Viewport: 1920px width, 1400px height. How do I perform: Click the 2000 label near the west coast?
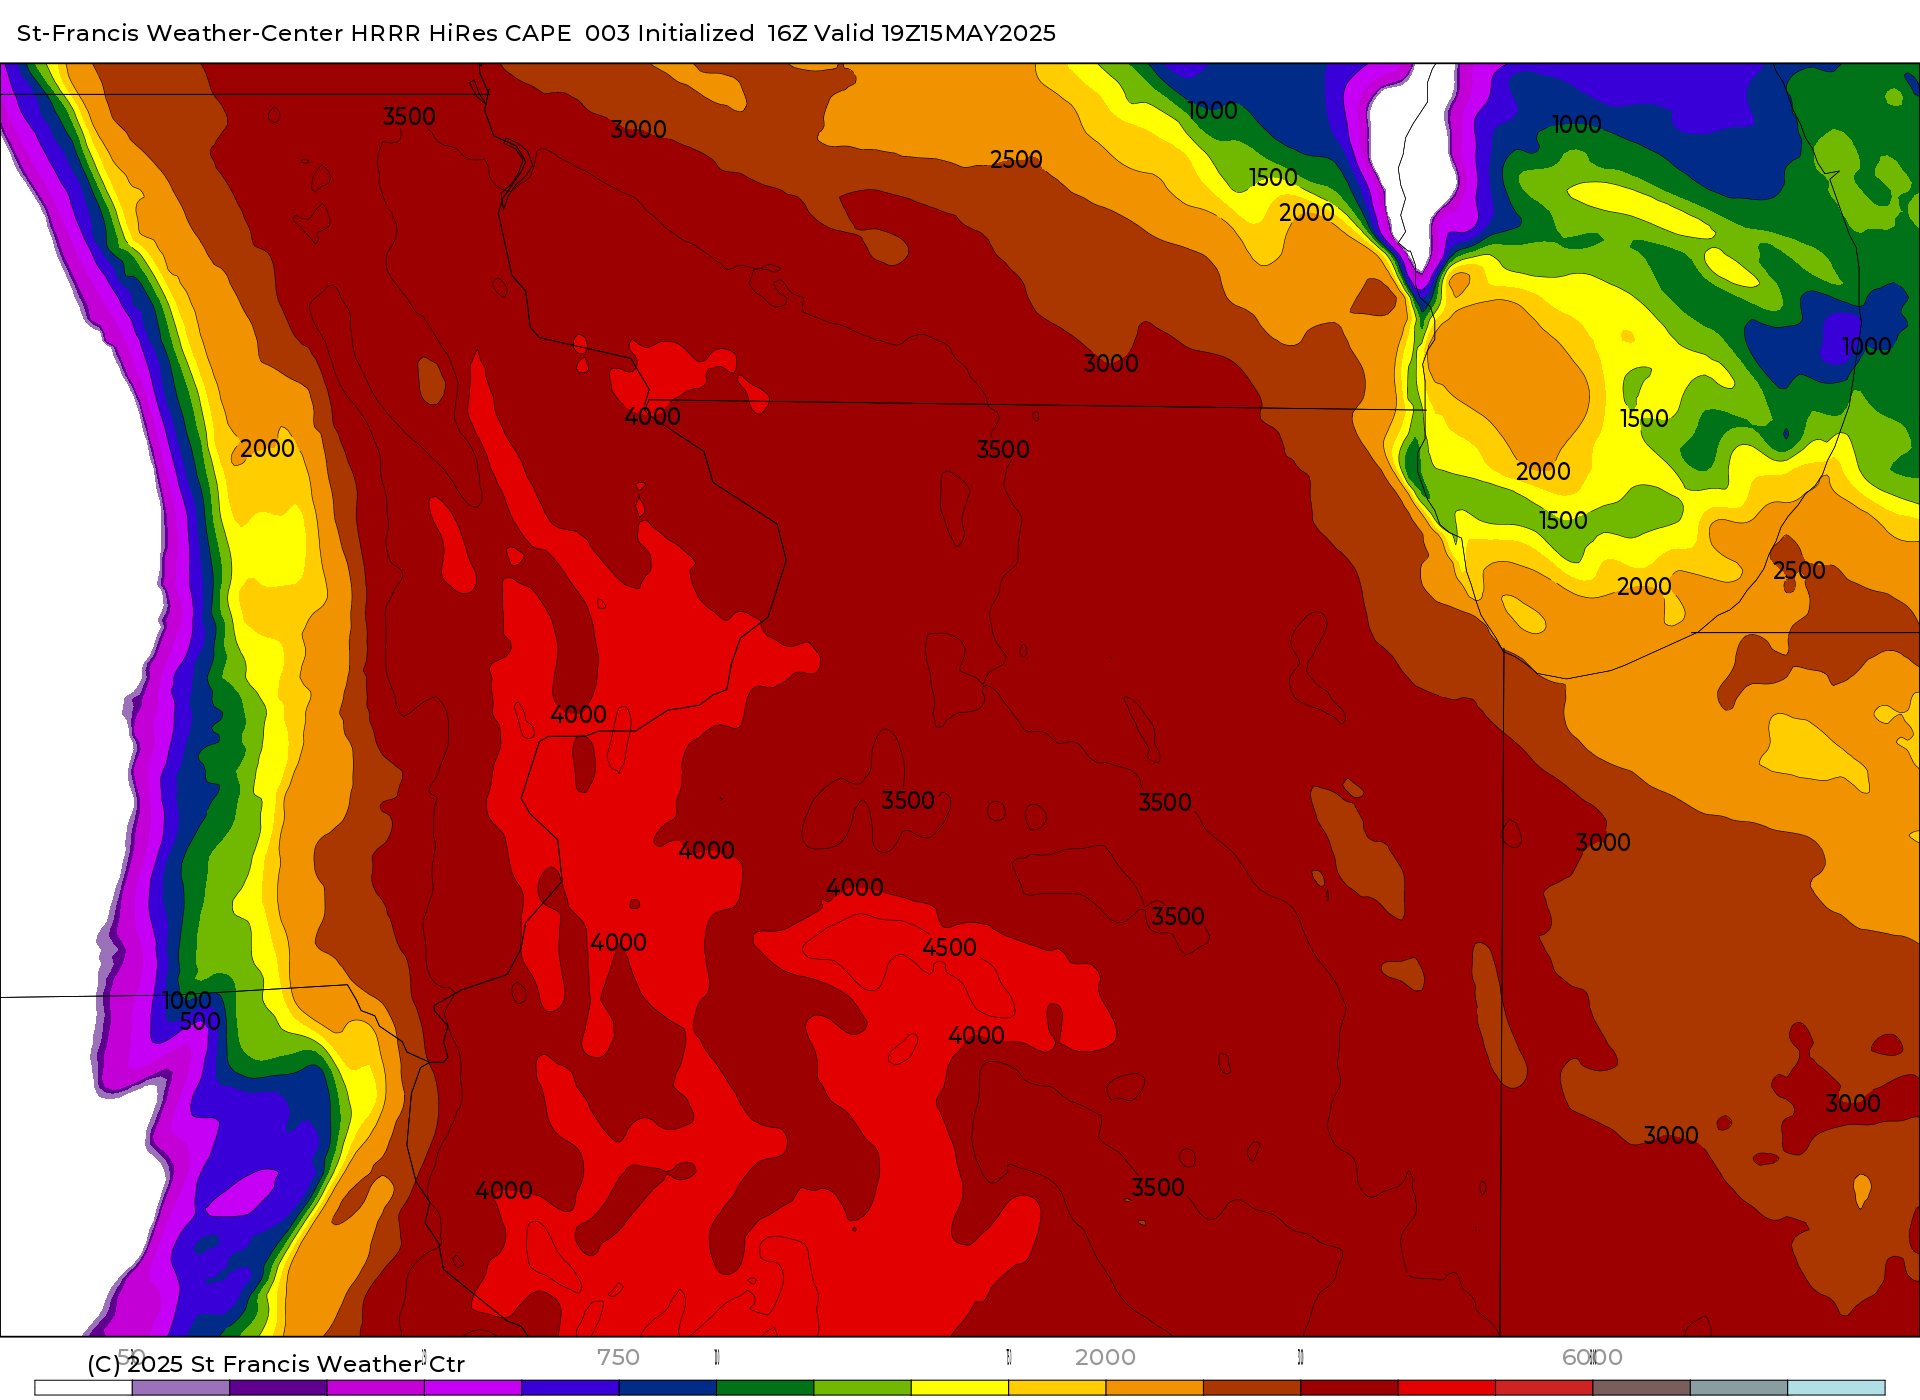267,448
